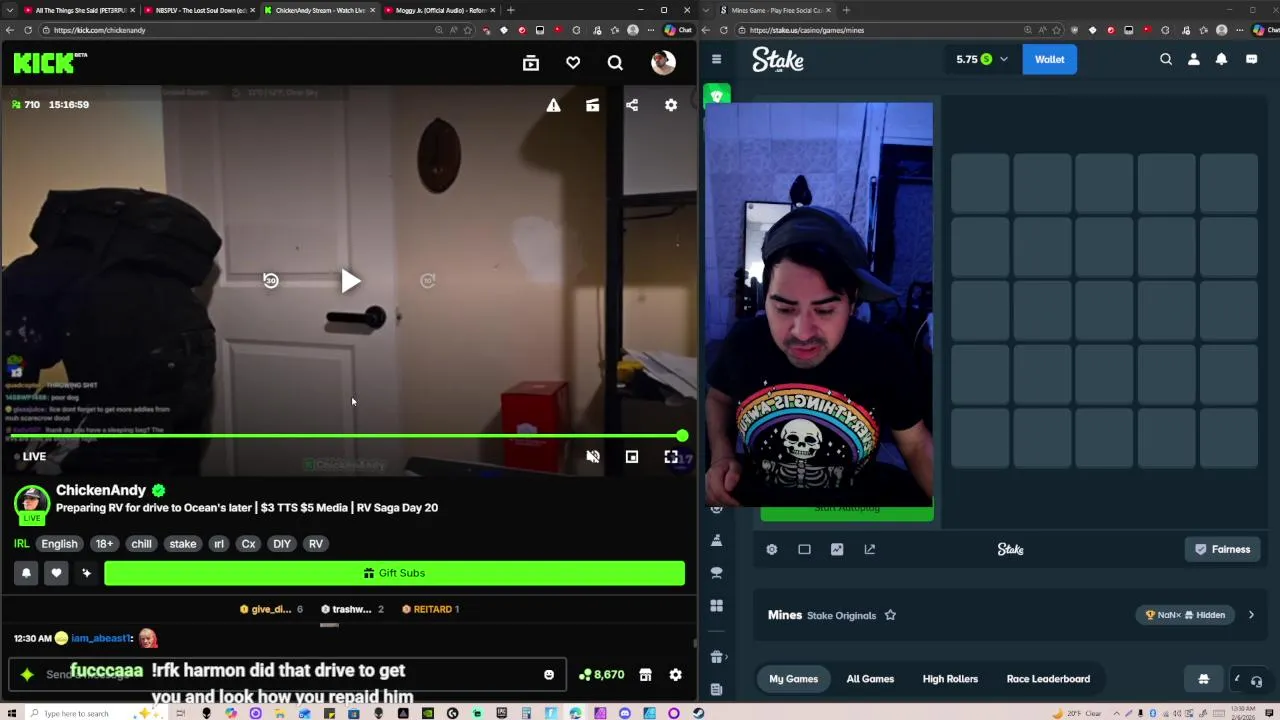The image size is (1280, 720).
Task: Toggle ghost mode incognito icon
Action: (1204, 679)
